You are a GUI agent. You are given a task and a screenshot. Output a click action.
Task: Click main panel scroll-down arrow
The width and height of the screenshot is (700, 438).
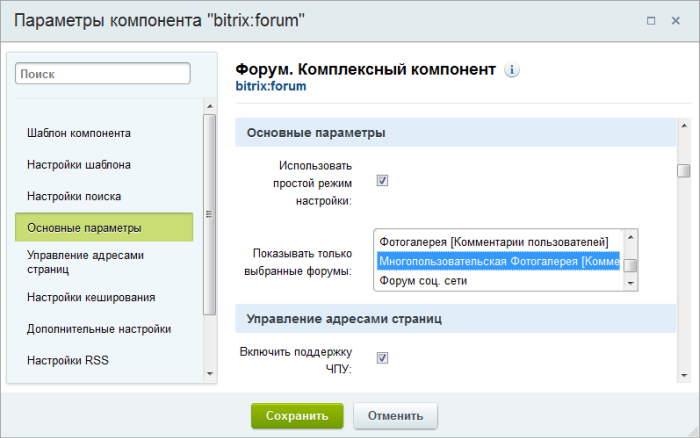point(684,376)
